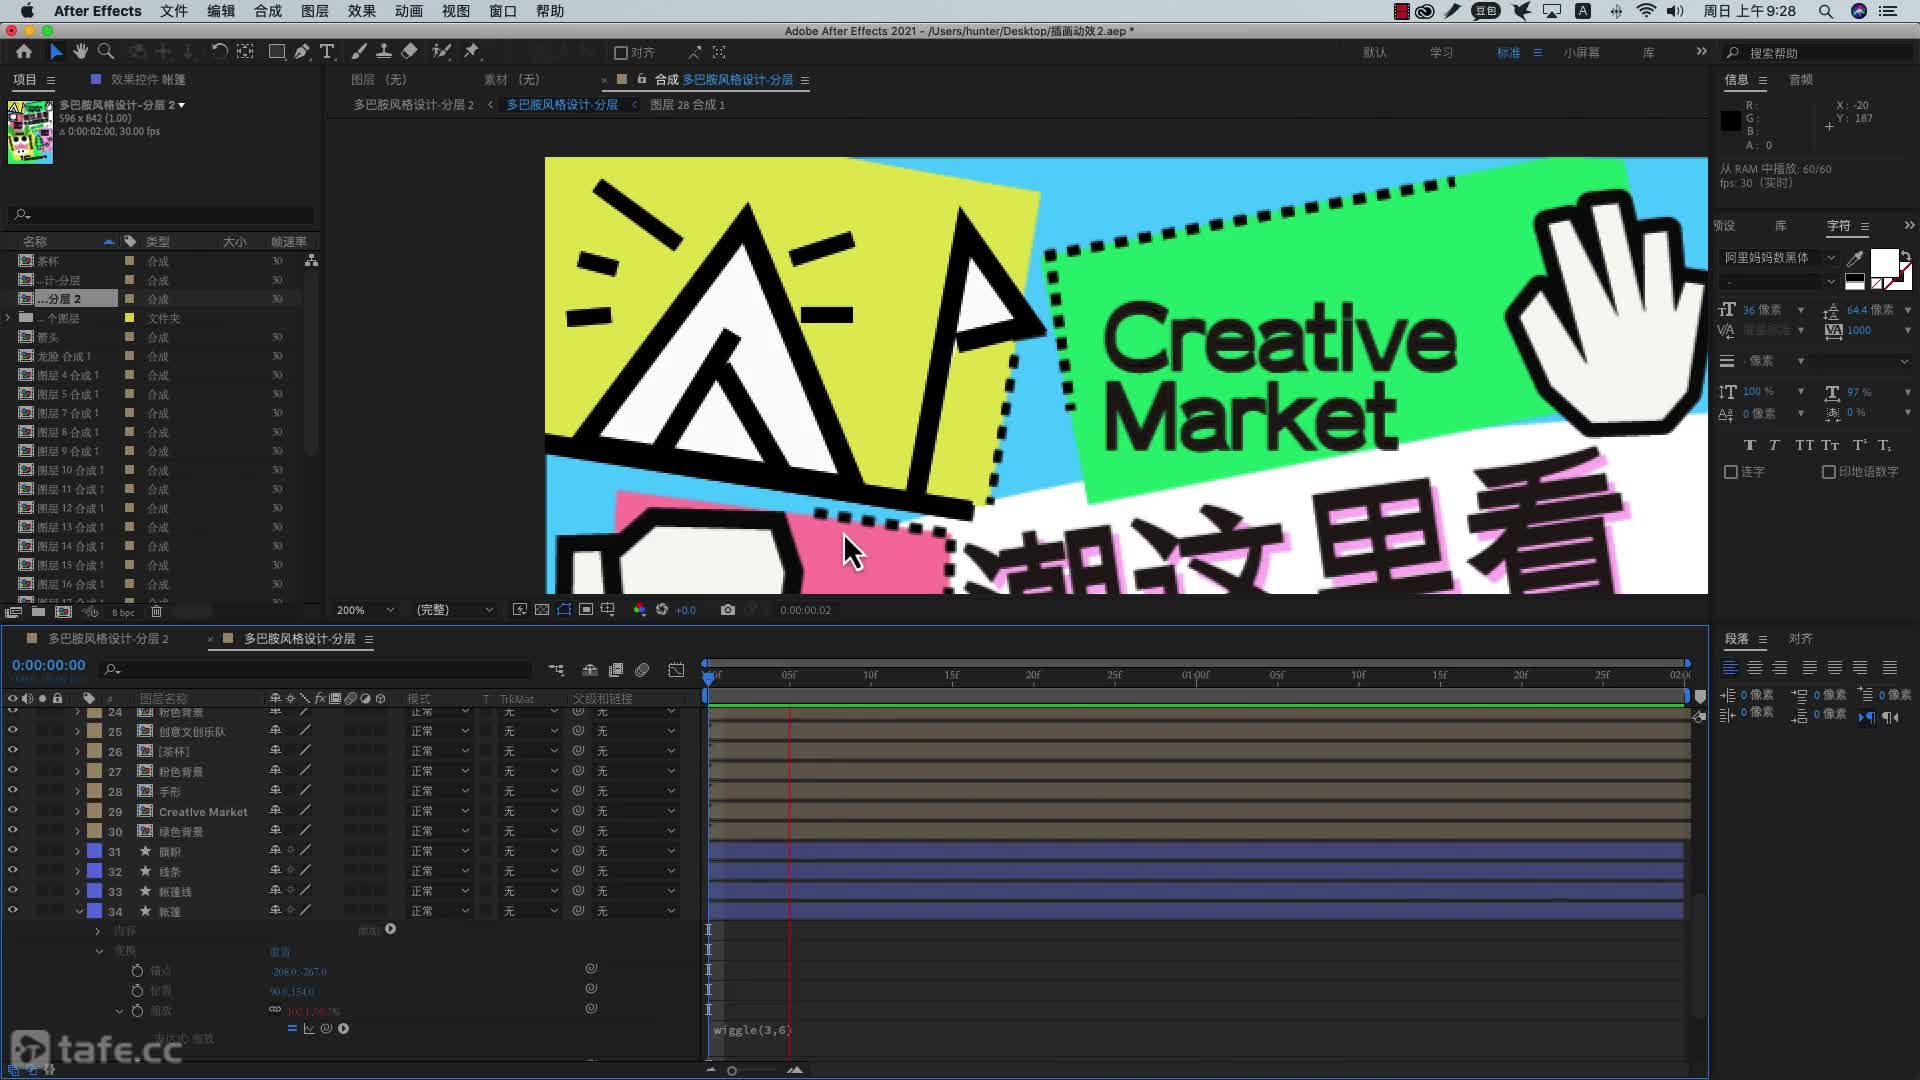This screenshot has width=1920, height=1080.
Task: Click the 小屏幕 workspace button
Action: click(x=1581, y=53)
